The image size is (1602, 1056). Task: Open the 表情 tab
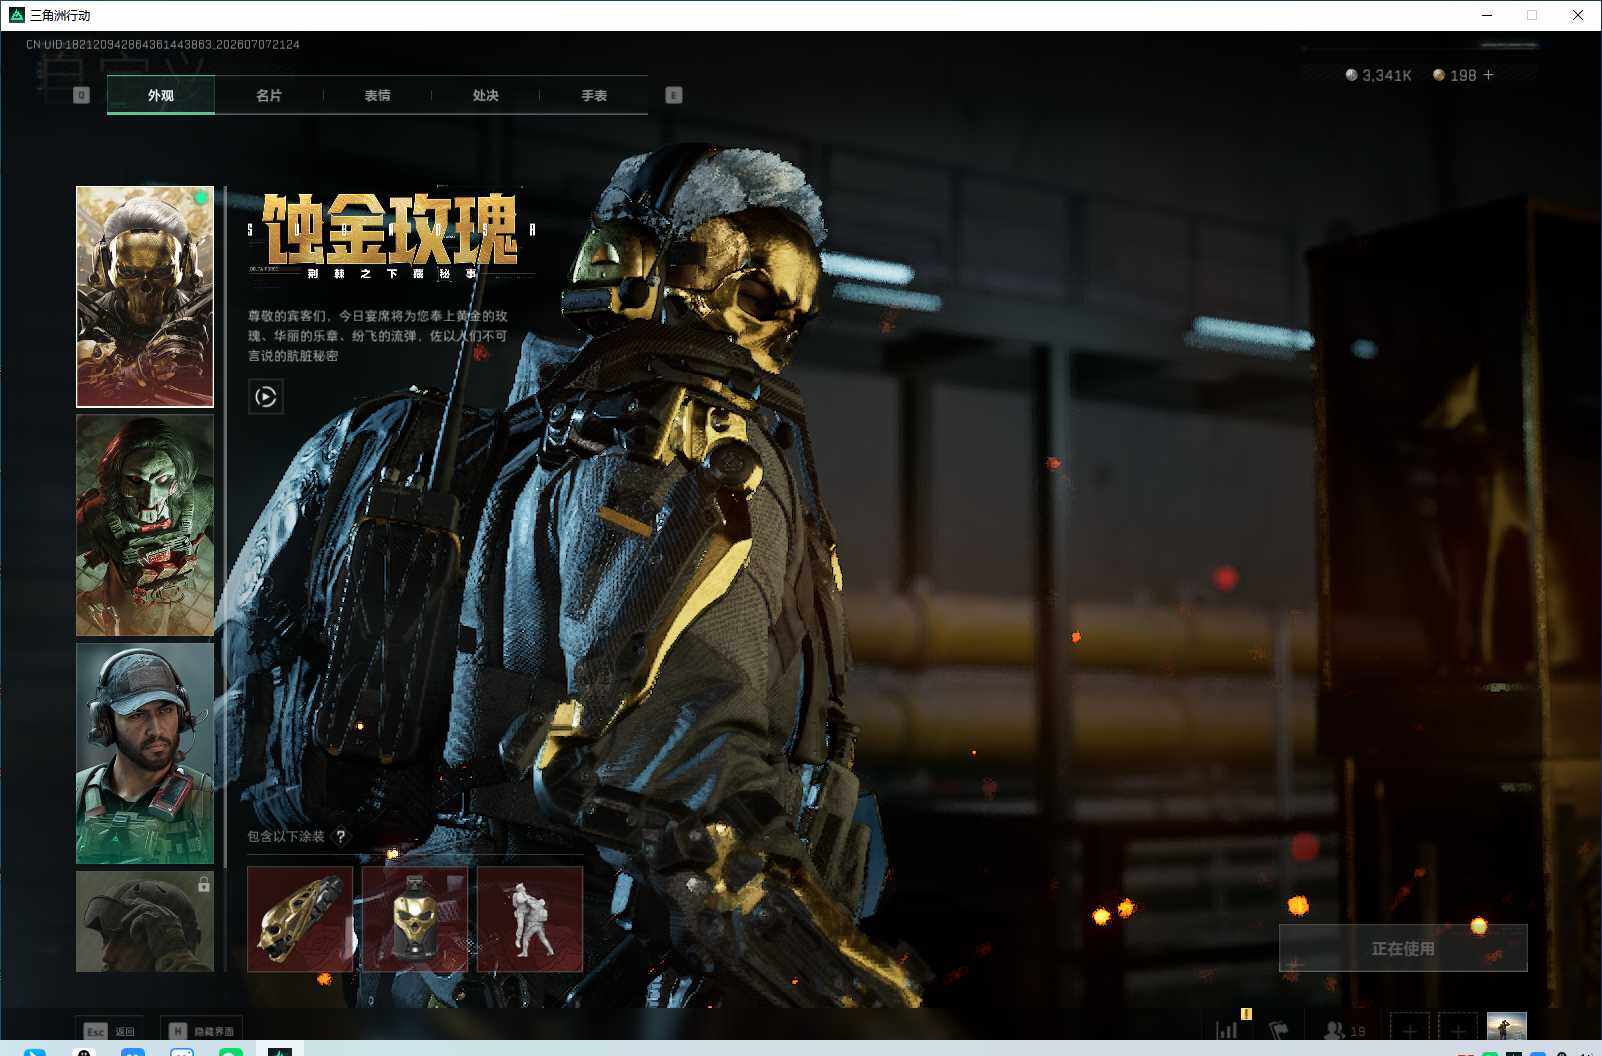click(x=377, y=95)
